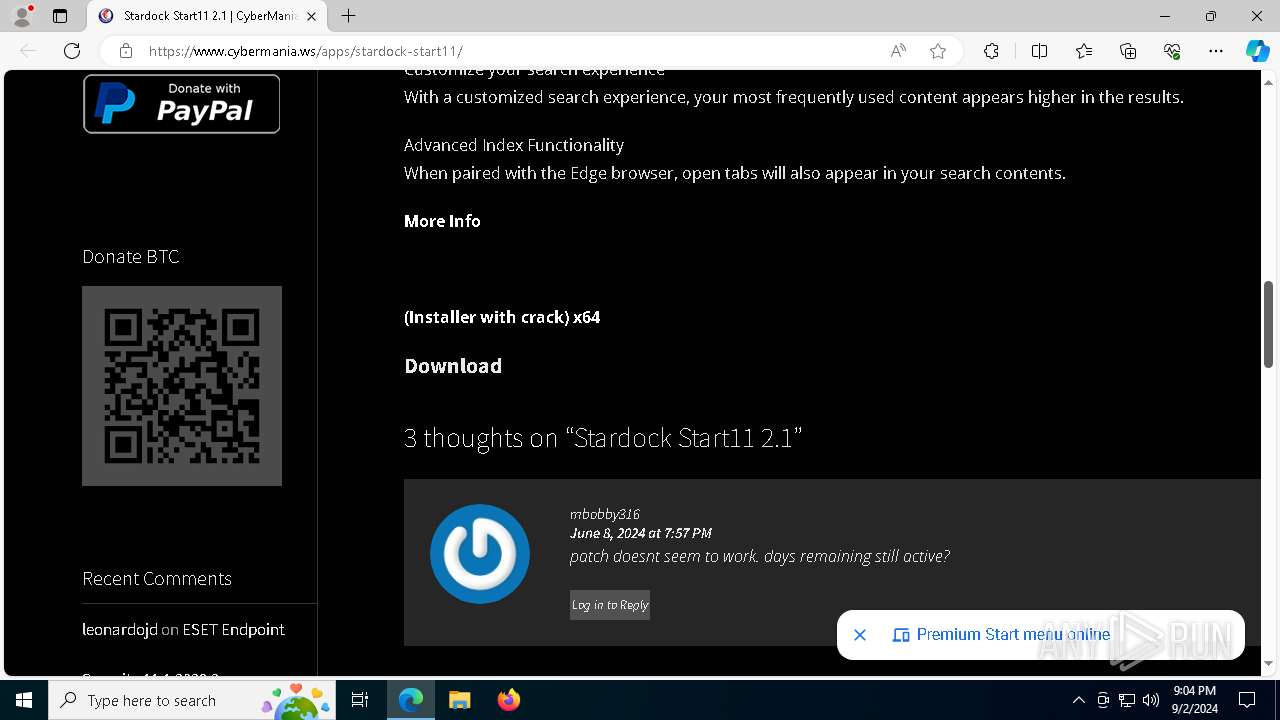Click Log in to Reply button

click(610, 605)
